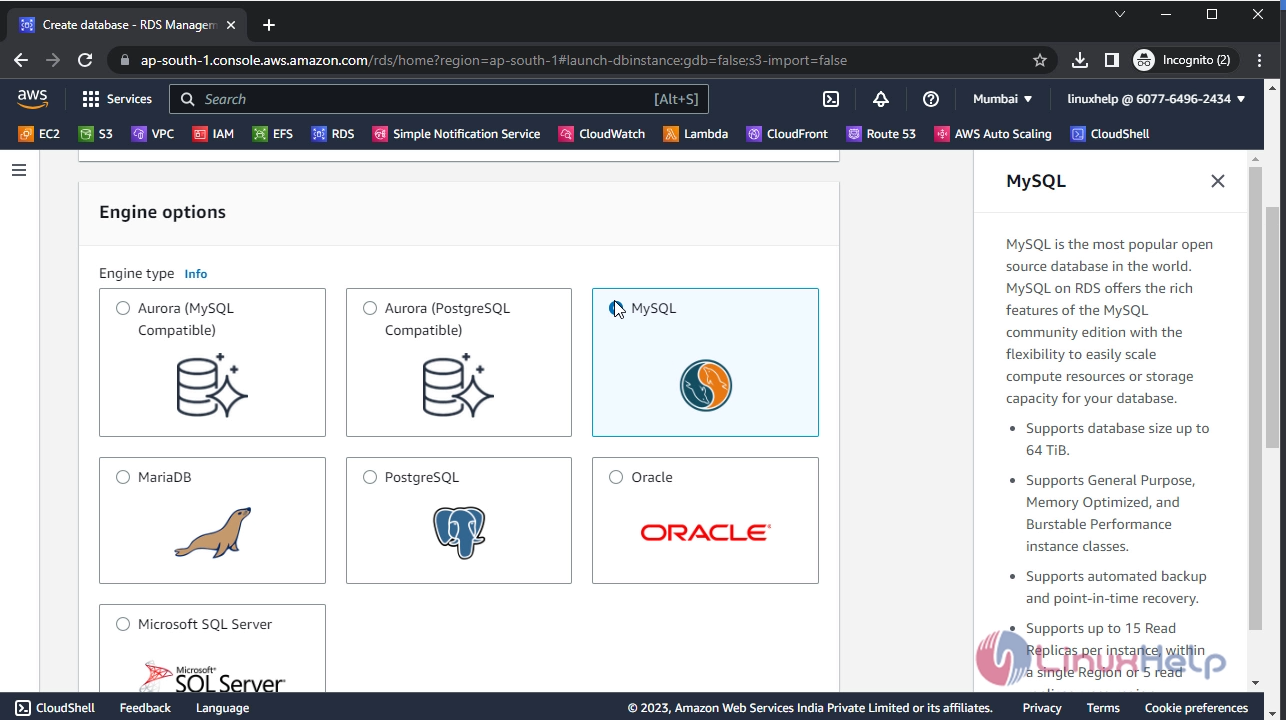Image resolution: width=1286 pixels, height=720 pixels.
Task: Click the Oracle logo
Action: pos(706,533)
